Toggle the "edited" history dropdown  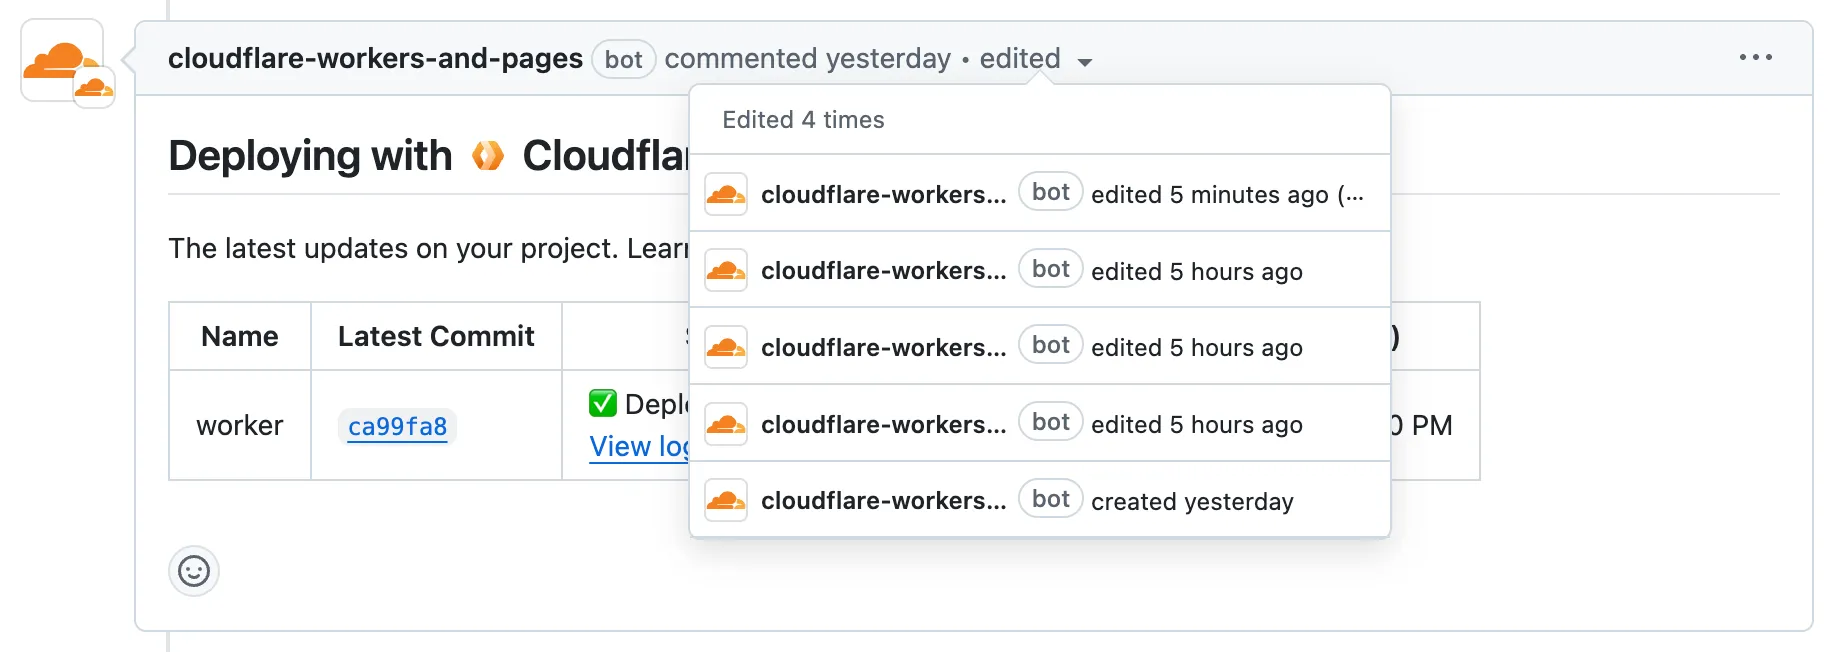(1020, 59)
